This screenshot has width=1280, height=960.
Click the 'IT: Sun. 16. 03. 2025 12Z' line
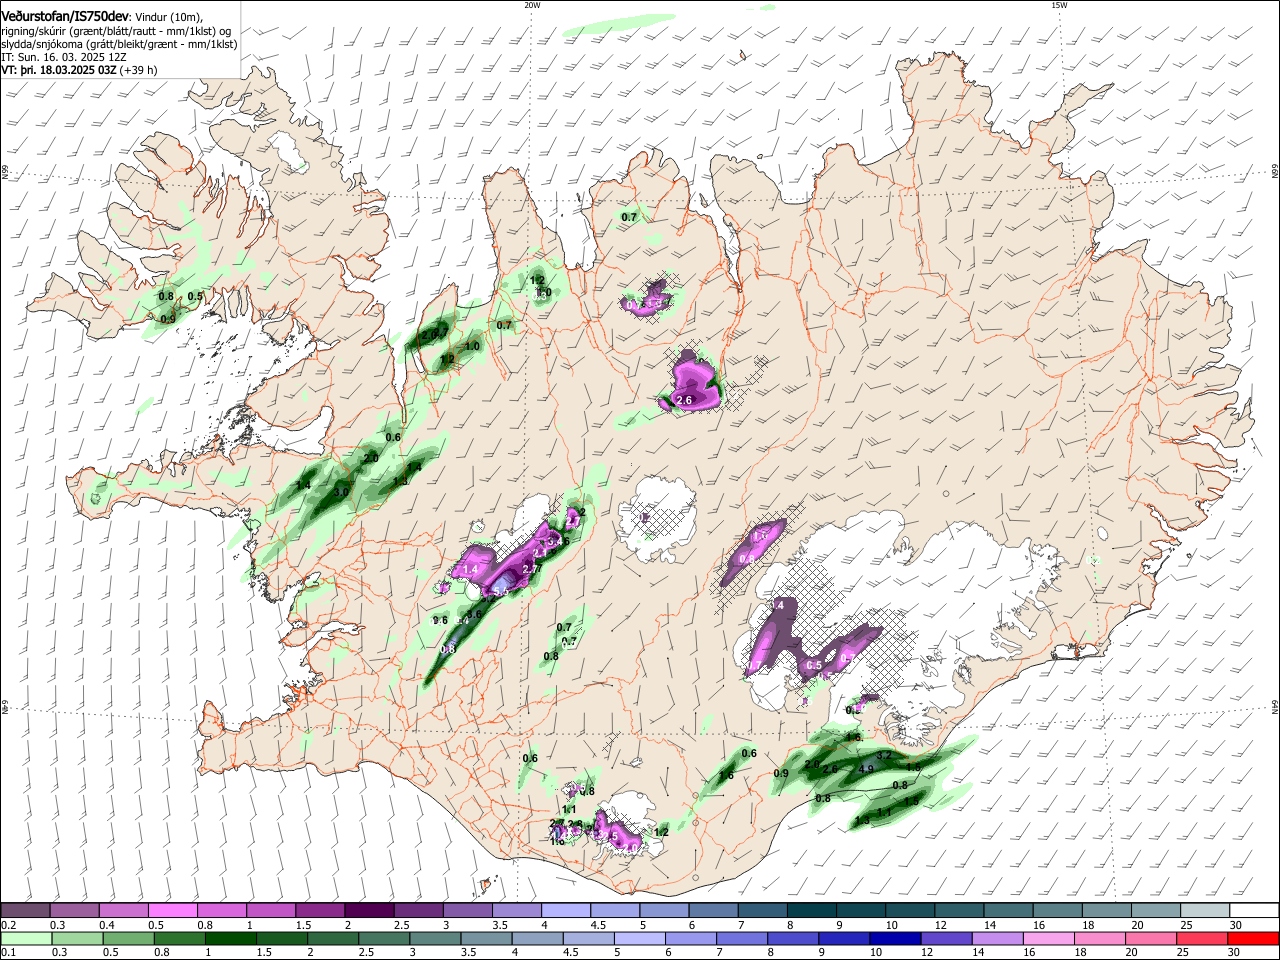point(64,57)
